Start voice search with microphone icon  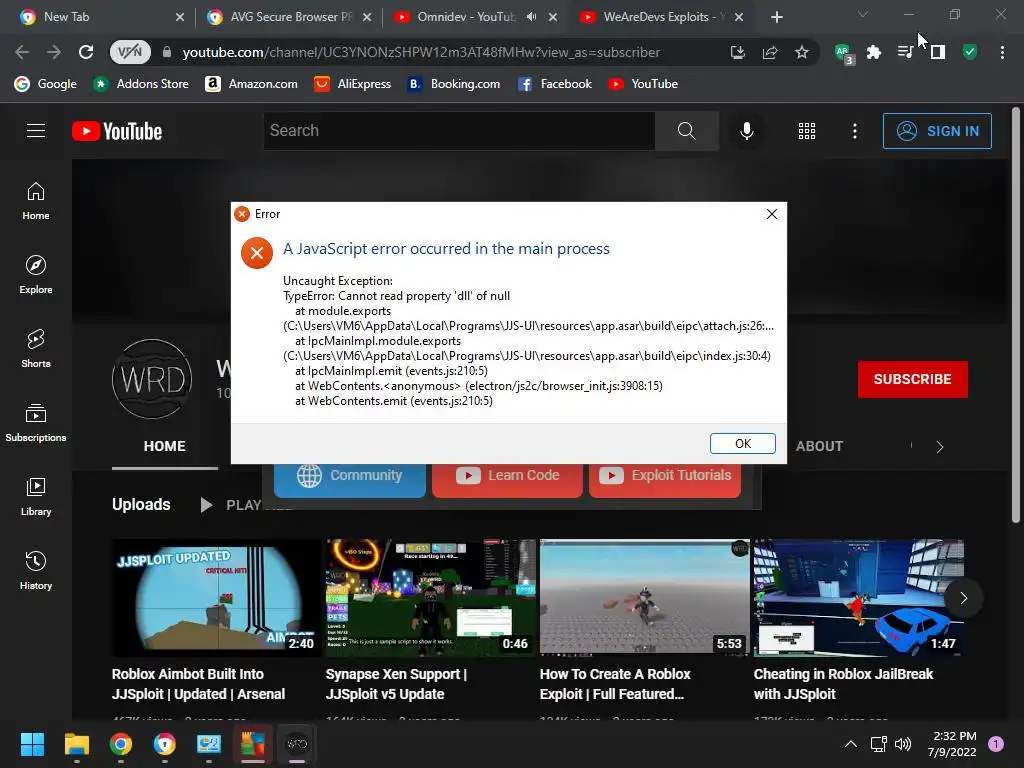click(746, 131)
